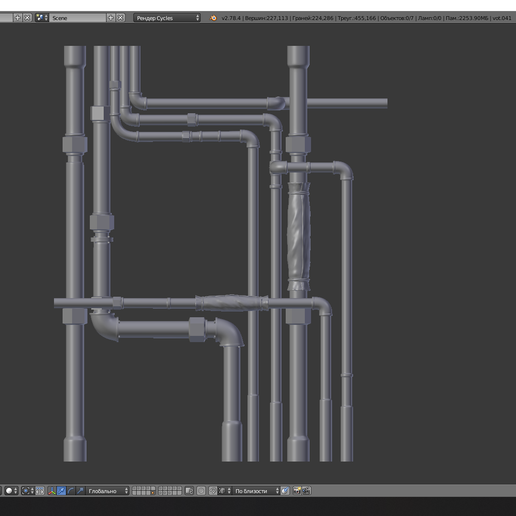The height and width of the screenshot is (516, 516).
Task: Open viewport shading mode selector
Action: 11,491
